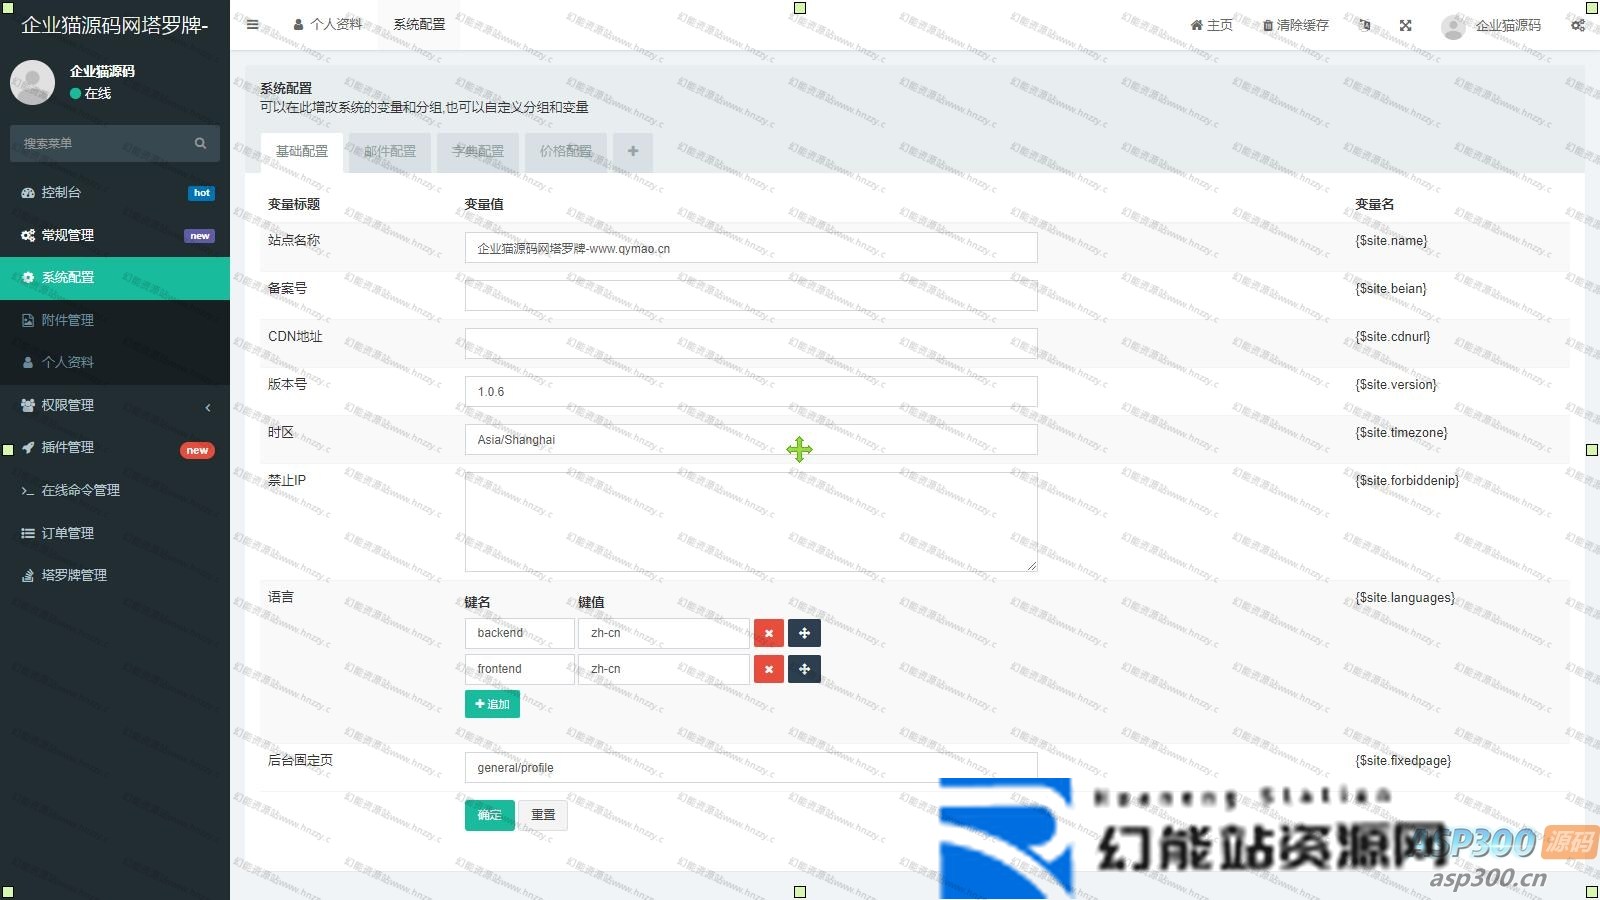Toggle the sidebar hamburger menu icon
Screen dimensions: 1600x900
pyautogui.click(x=252, y=25)
